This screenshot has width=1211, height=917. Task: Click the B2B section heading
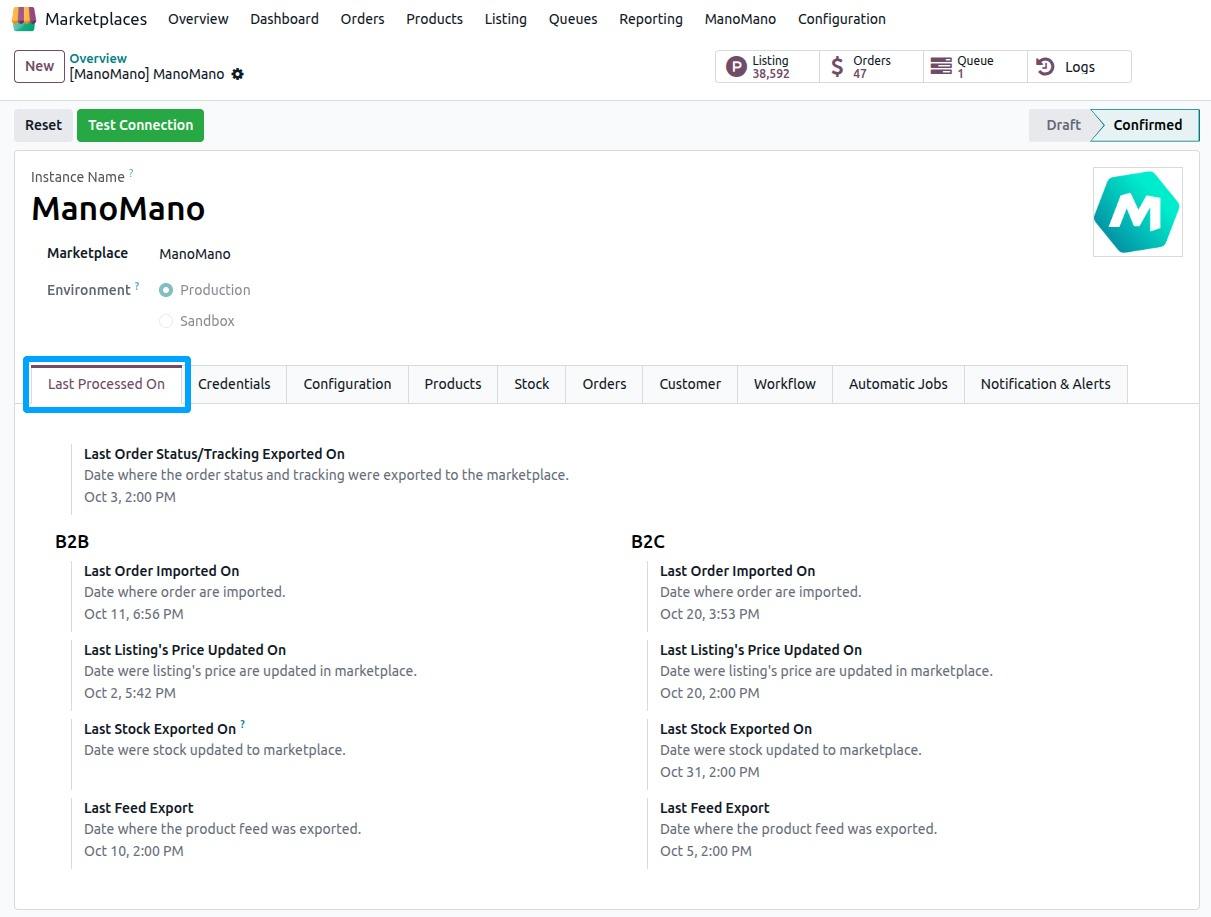click(x=72, y=542)
